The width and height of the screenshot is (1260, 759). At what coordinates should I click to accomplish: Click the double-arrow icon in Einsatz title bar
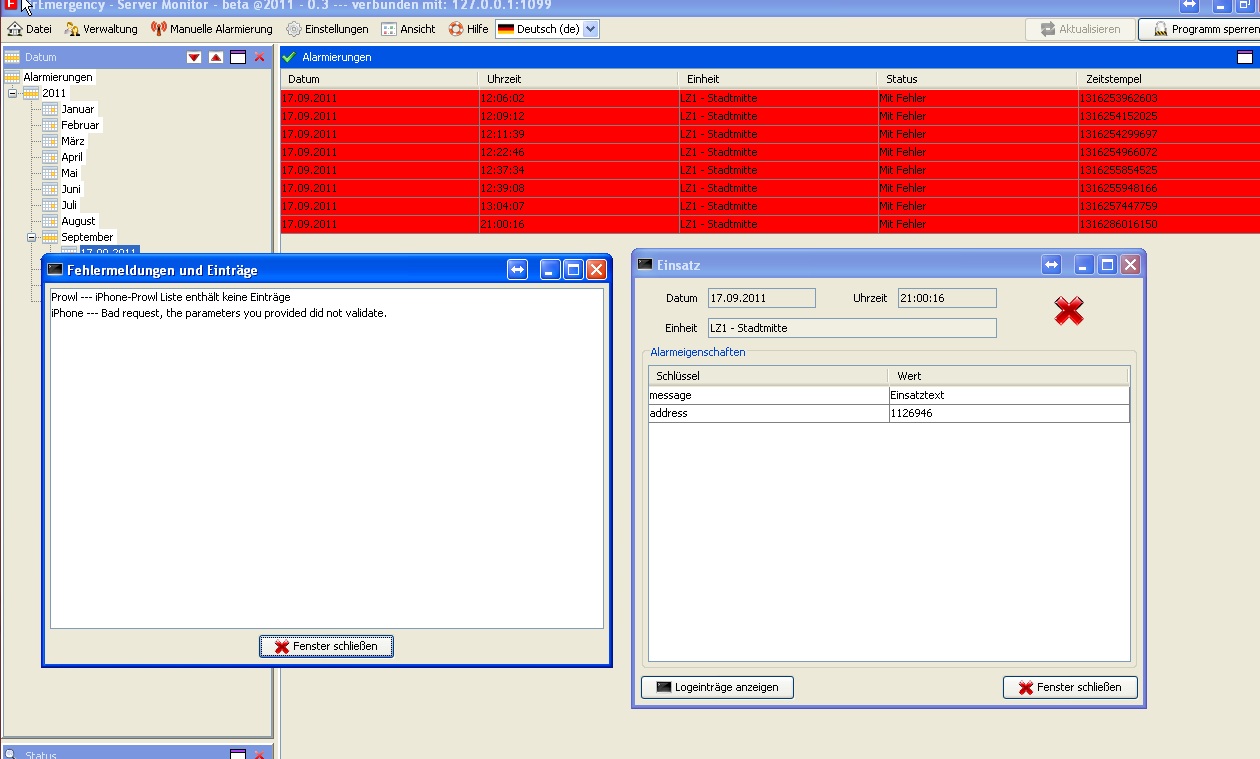click(x=1051, y=264)
